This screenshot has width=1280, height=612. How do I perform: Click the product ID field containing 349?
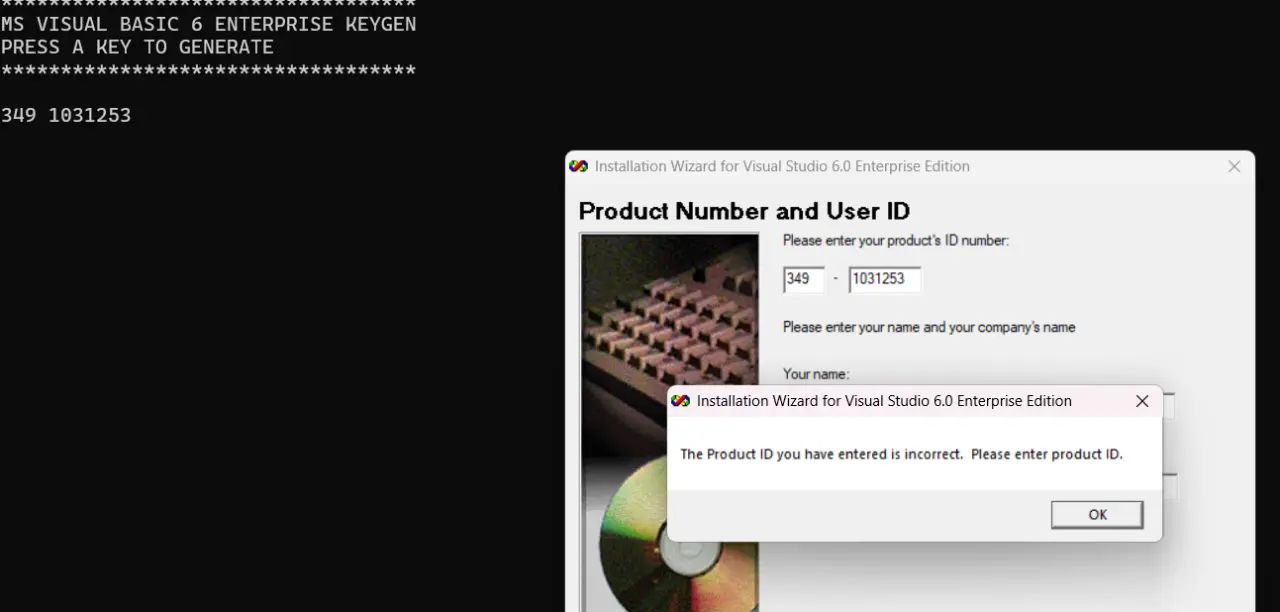click(x=804, y=280)
